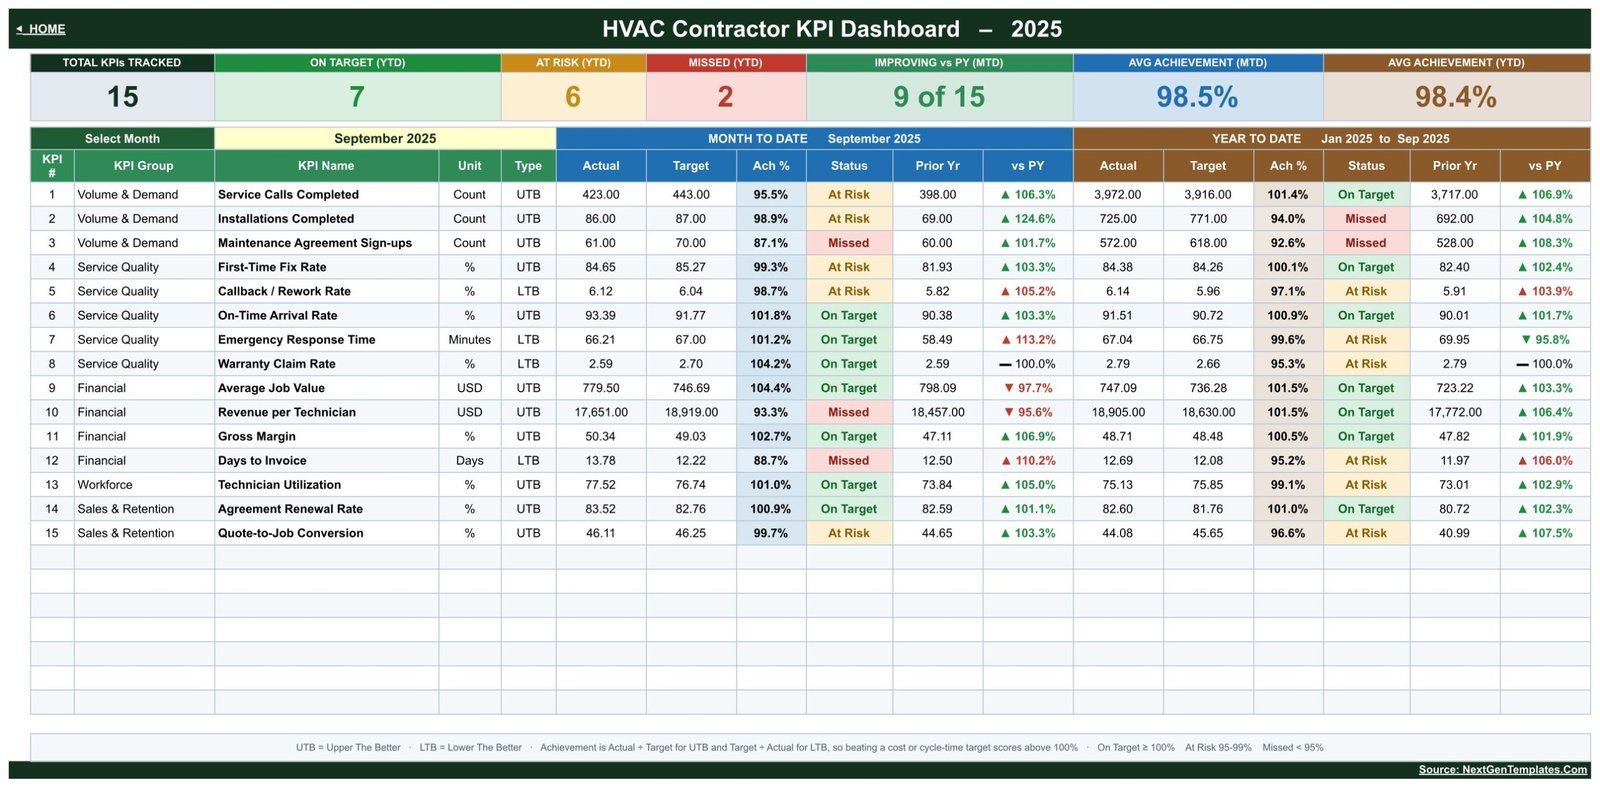1600x788 pixels.
Task: Click the red down arrow 97.7% for Average Job Value
Action: [x=1027, y=388]
